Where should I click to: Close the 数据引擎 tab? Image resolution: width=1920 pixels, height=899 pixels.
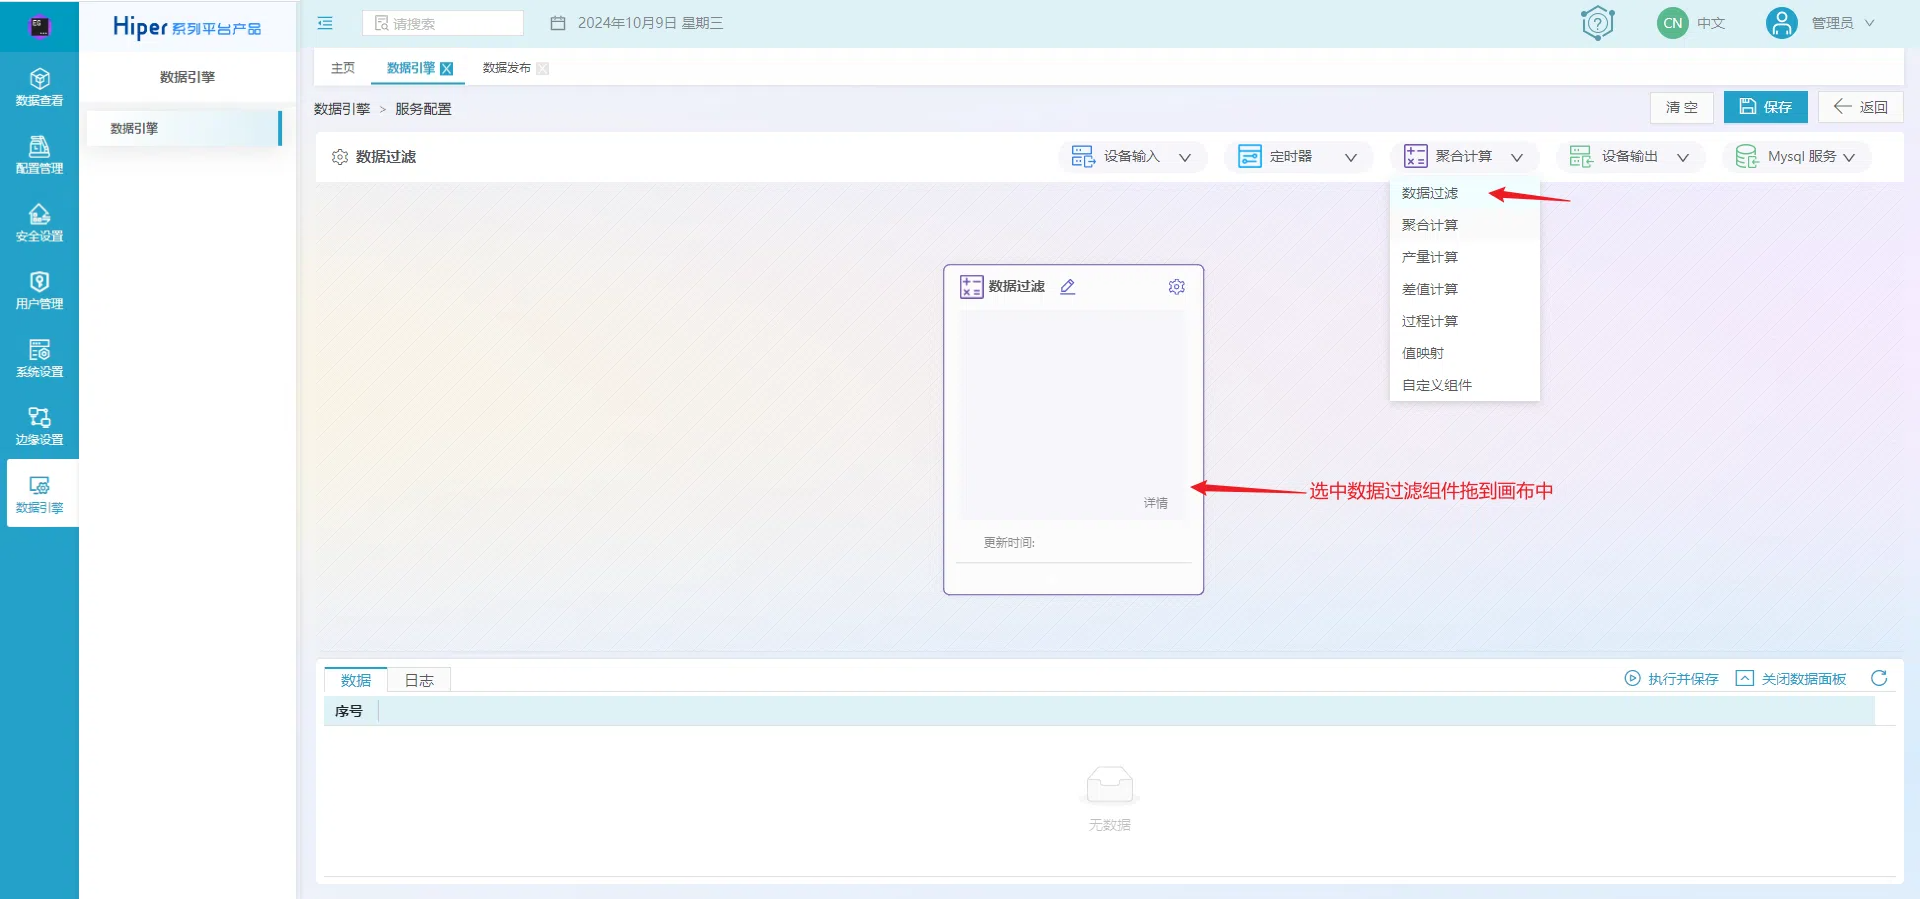tap(447, 69)
